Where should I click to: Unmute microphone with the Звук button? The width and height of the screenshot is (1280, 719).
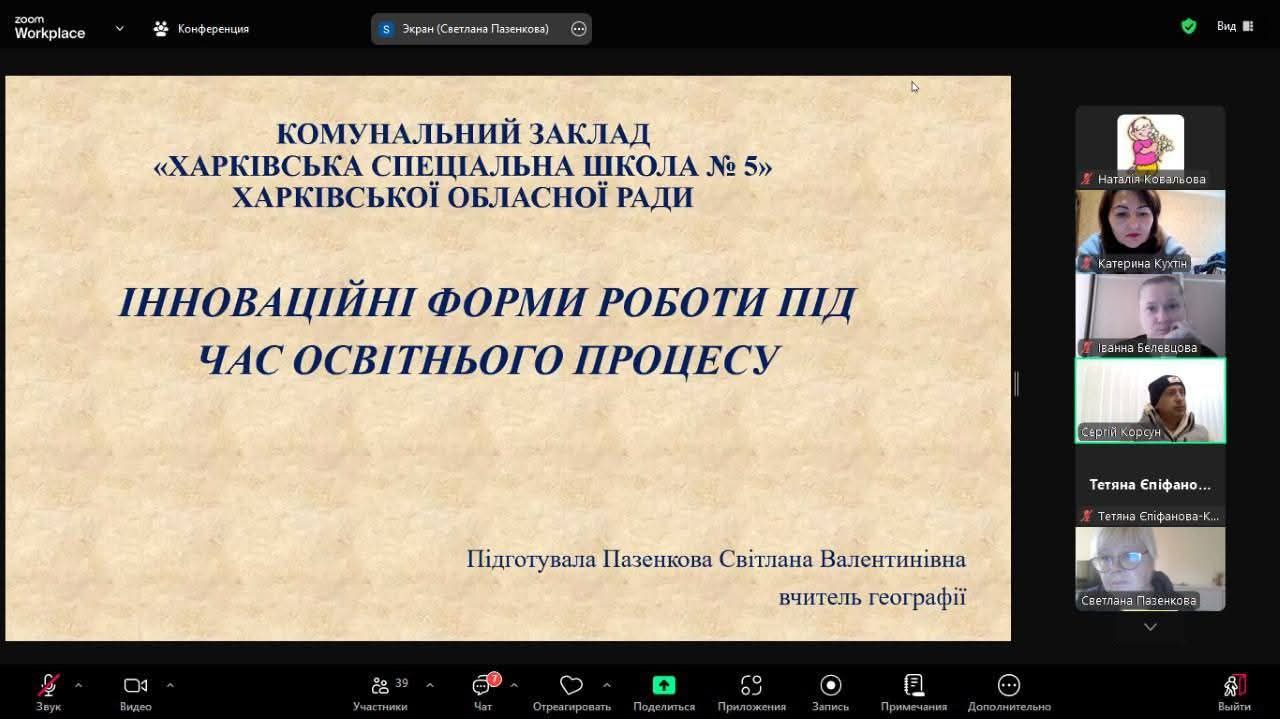[48, 686]
